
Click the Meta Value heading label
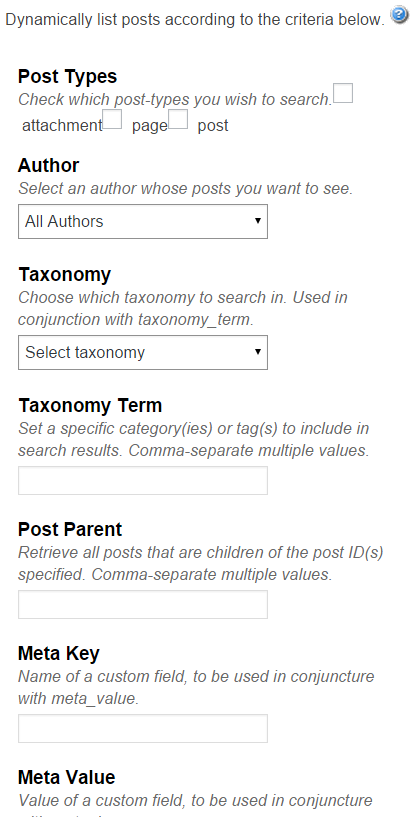[67, 777]
